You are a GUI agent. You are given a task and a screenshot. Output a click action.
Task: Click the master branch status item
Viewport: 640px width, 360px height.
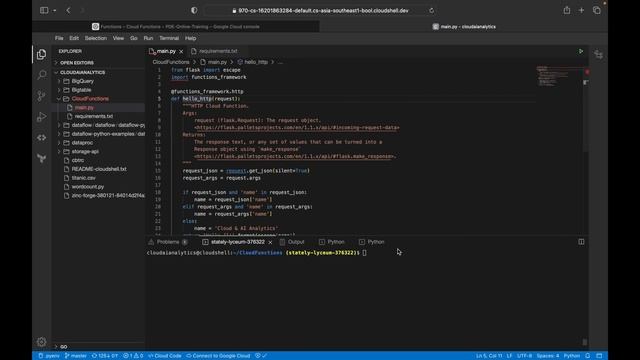(x=76, y=356)
